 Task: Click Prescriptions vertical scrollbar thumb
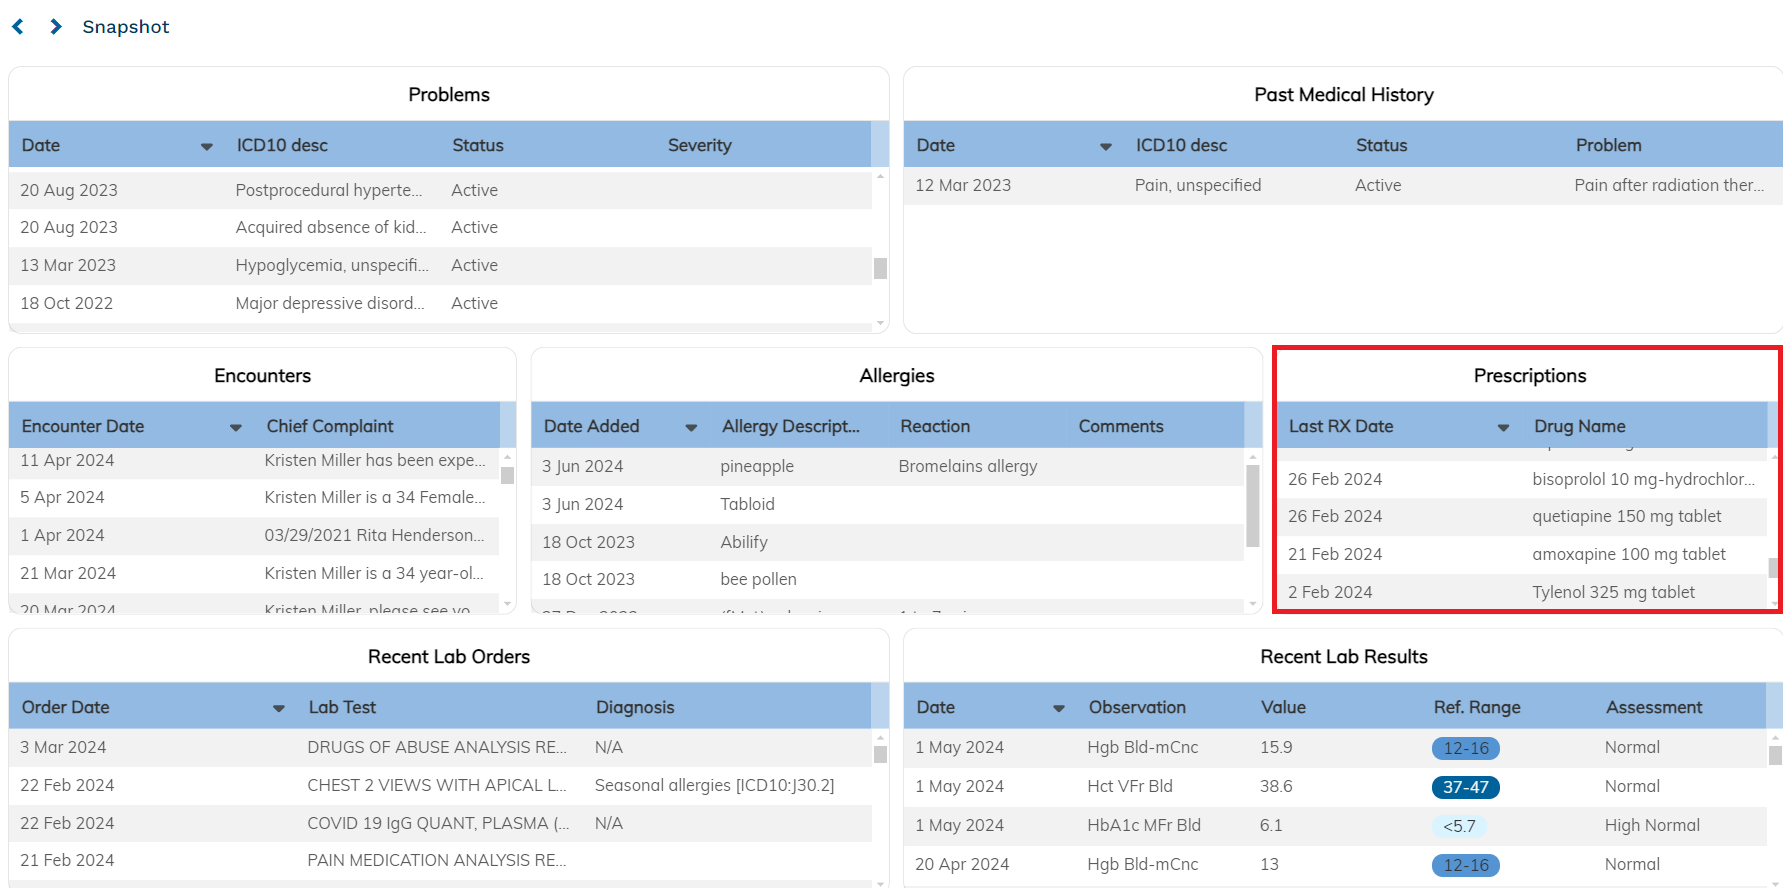(x=1773, y=568)
